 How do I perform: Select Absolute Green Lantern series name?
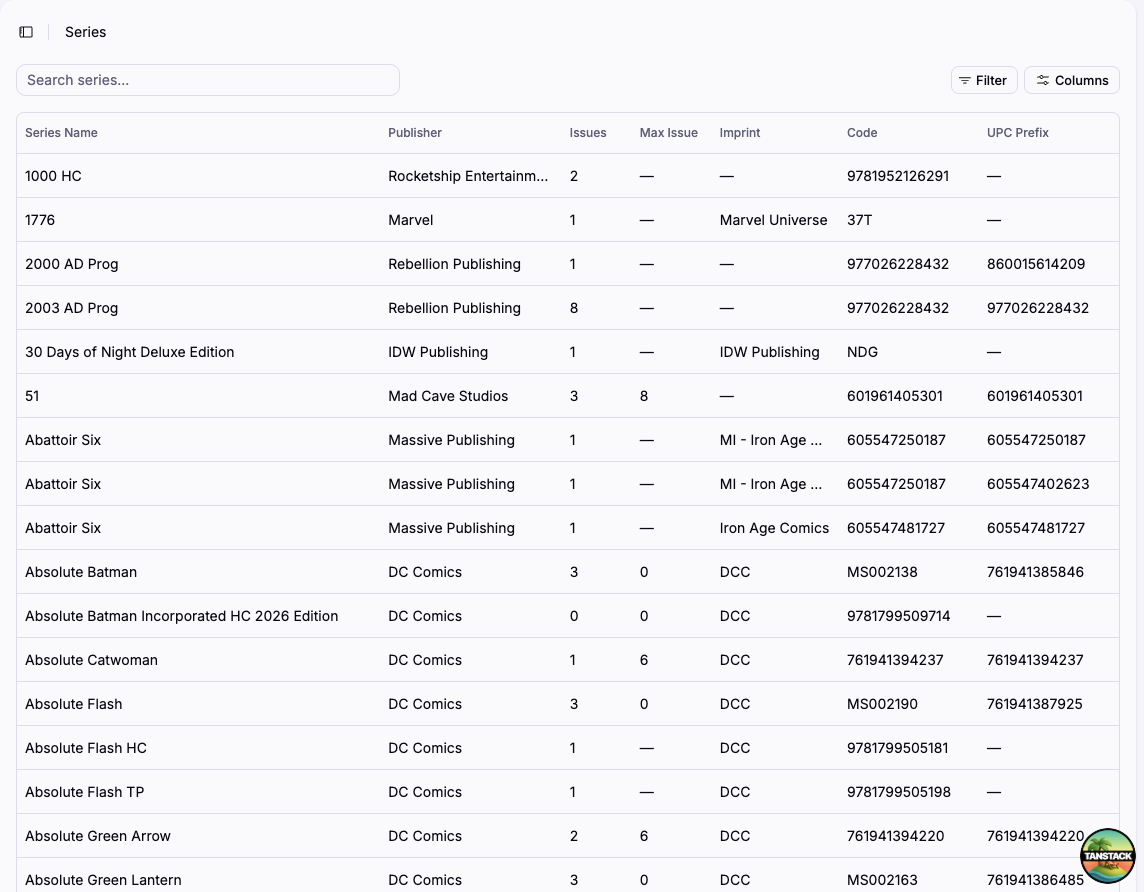(103, 880)
